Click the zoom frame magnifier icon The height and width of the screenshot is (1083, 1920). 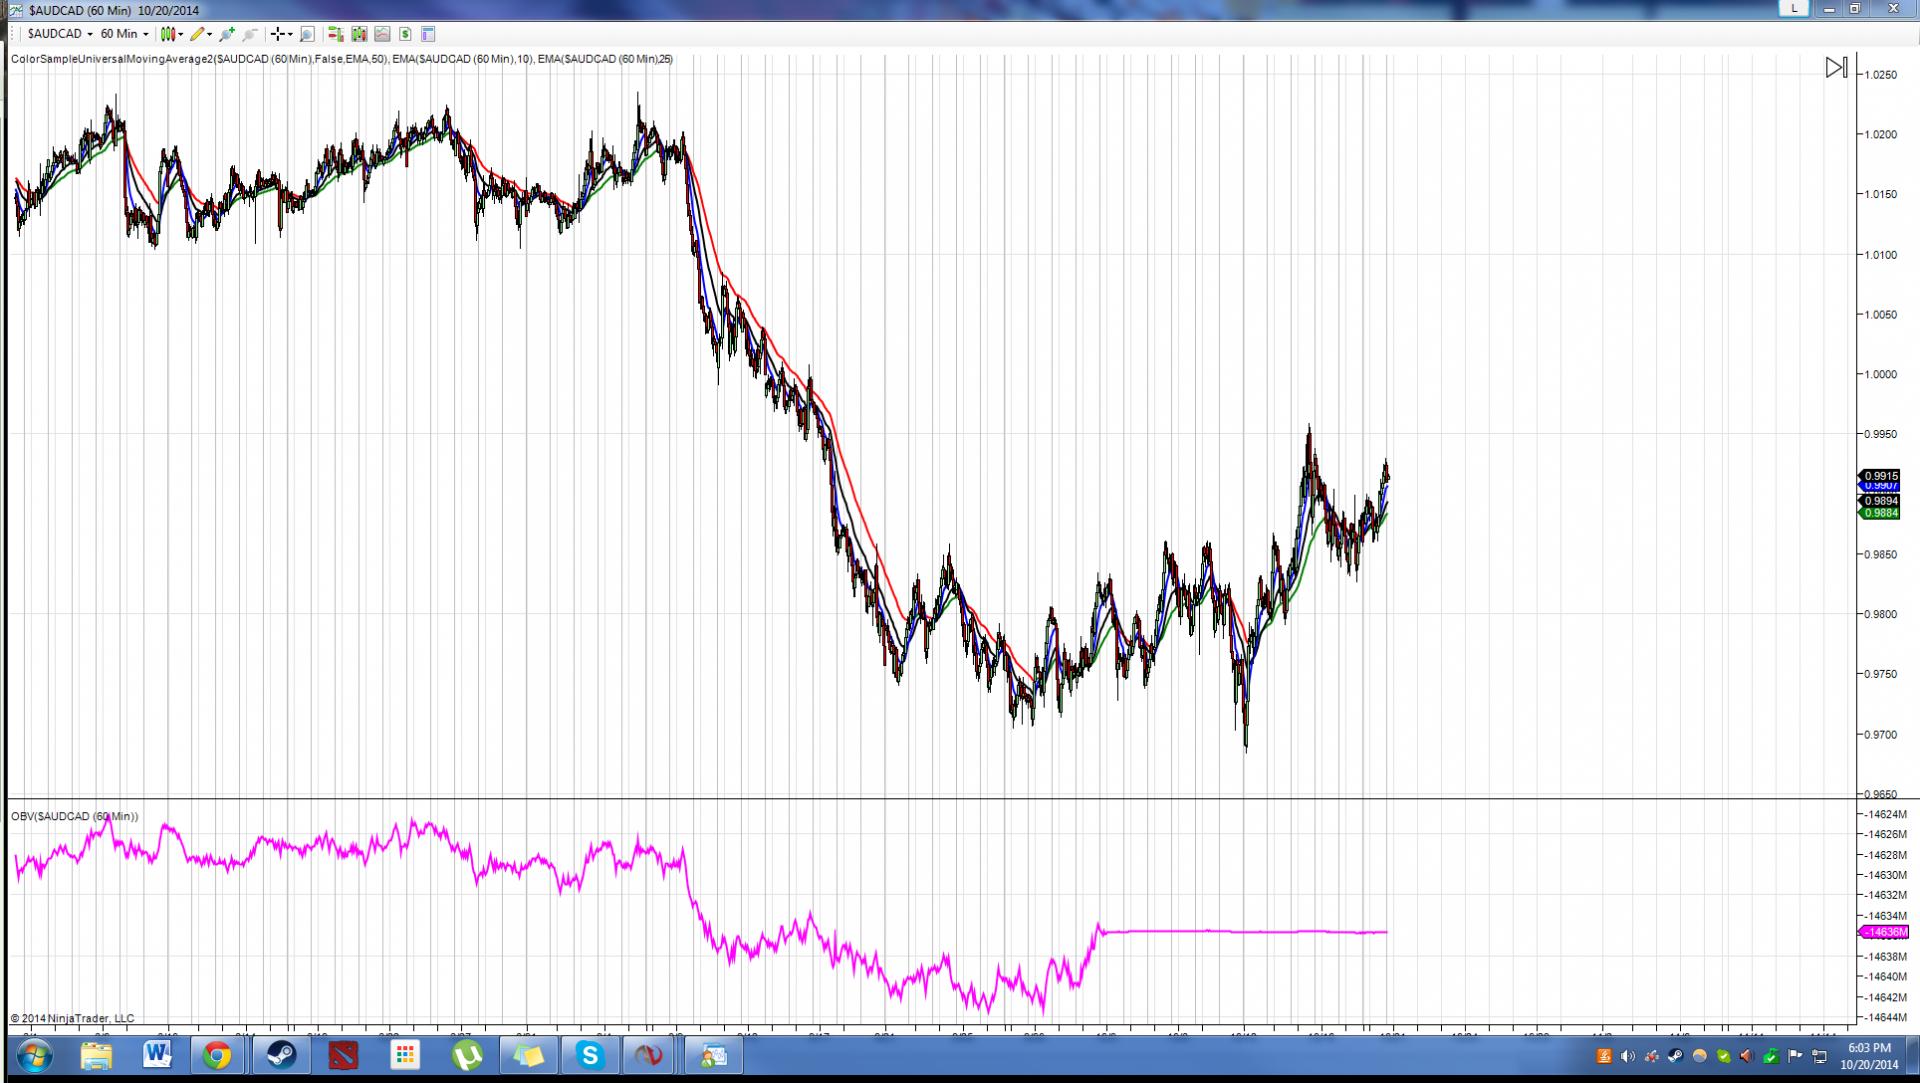pyautogui.click(x=307, y=34)
